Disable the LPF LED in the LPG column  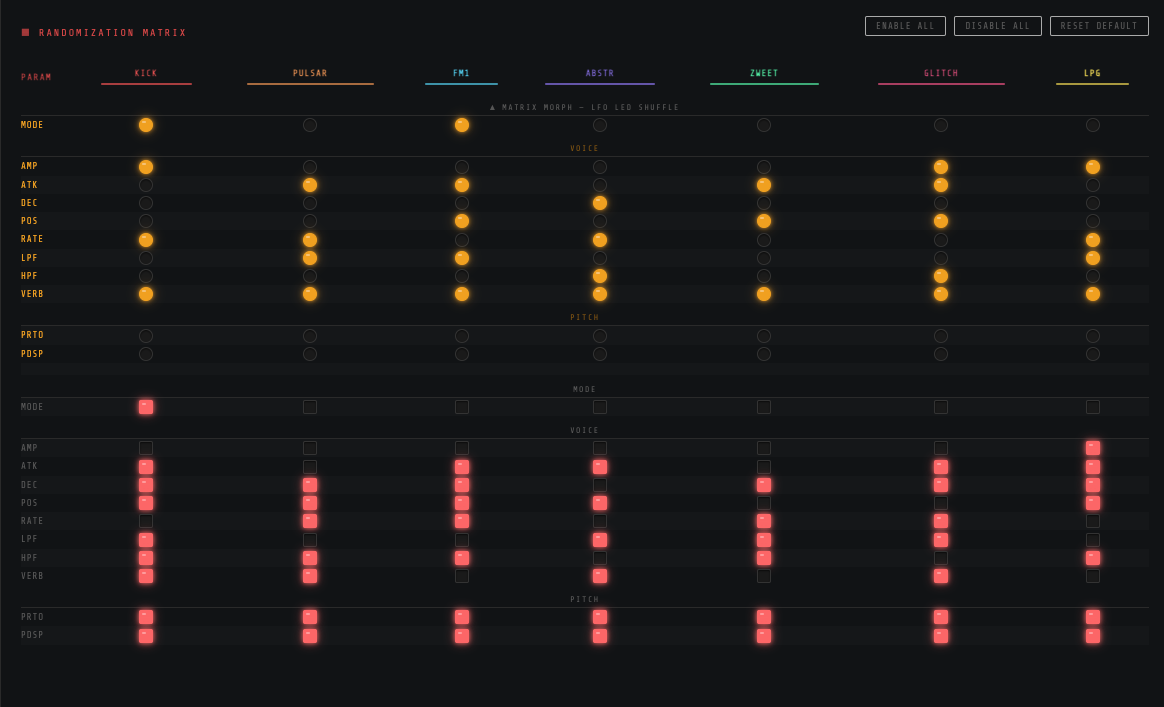click(1092, 257)
